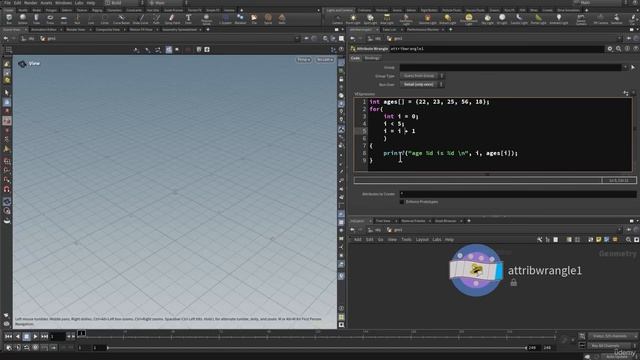Screen dimensions: 640x360
Task: Add a Sky Light from the shelf
Action: click(x=487, y=19)
